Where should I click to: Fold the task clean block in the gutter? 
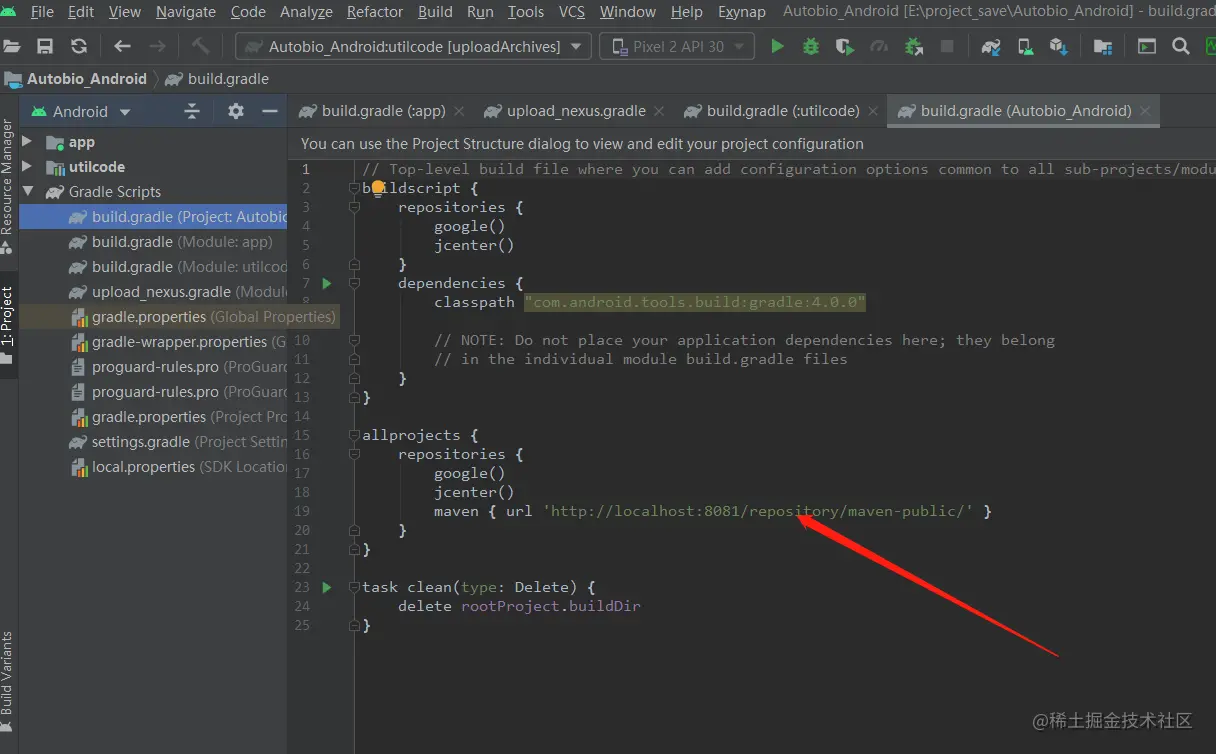pos(354,587)
